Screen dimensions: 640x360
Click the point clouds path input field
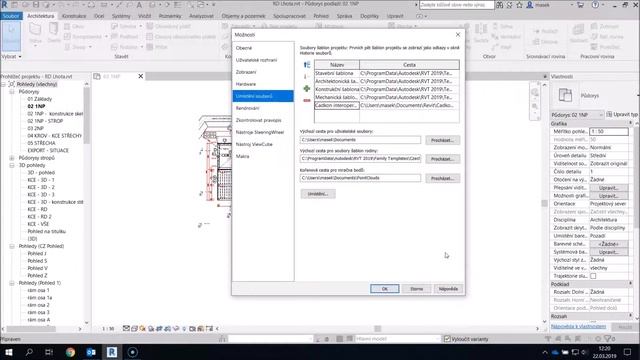(x=360, y=178)
